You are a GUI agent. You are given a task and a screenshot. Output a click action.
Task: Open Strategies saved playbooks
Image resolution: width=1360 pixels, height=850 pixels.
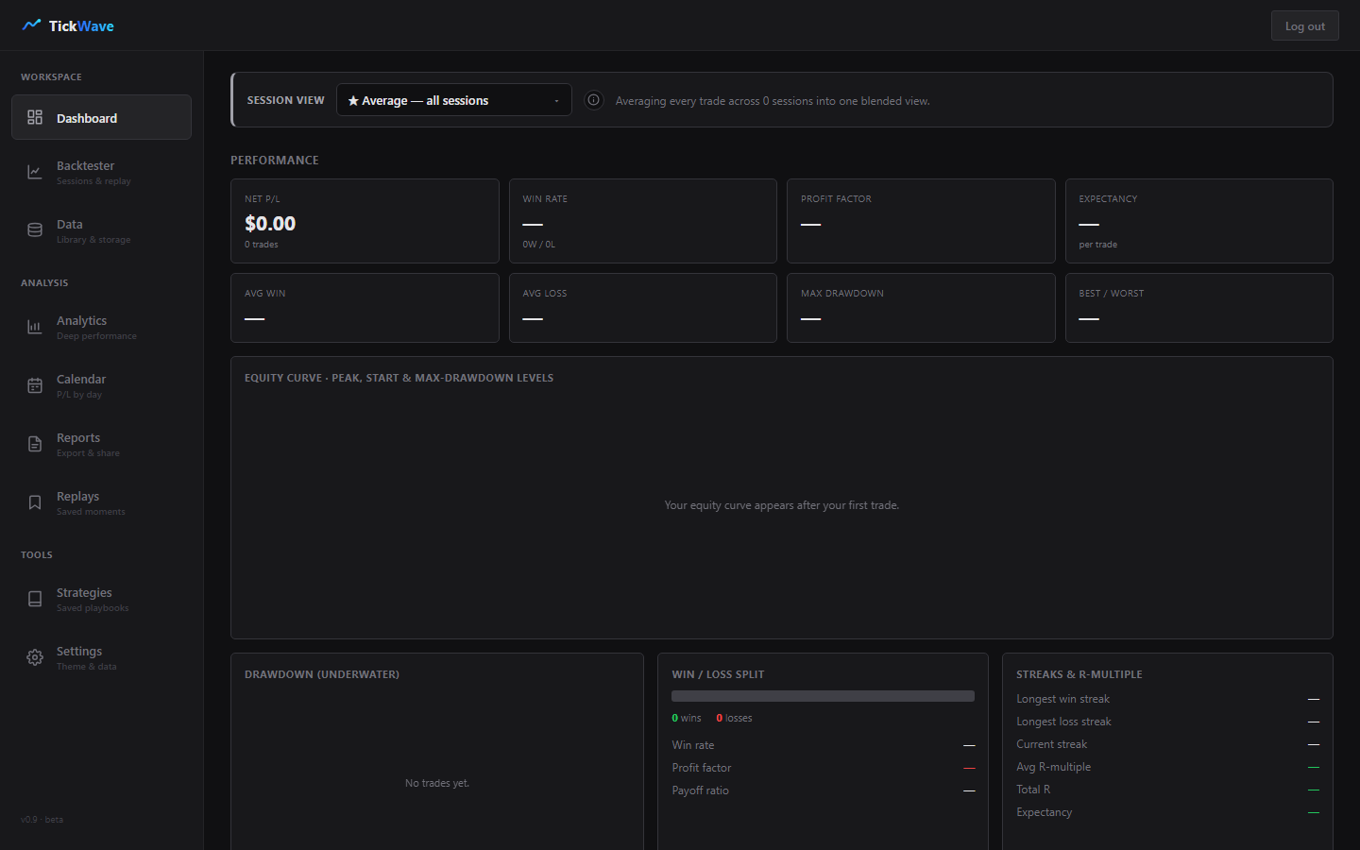tap(101, 599)
